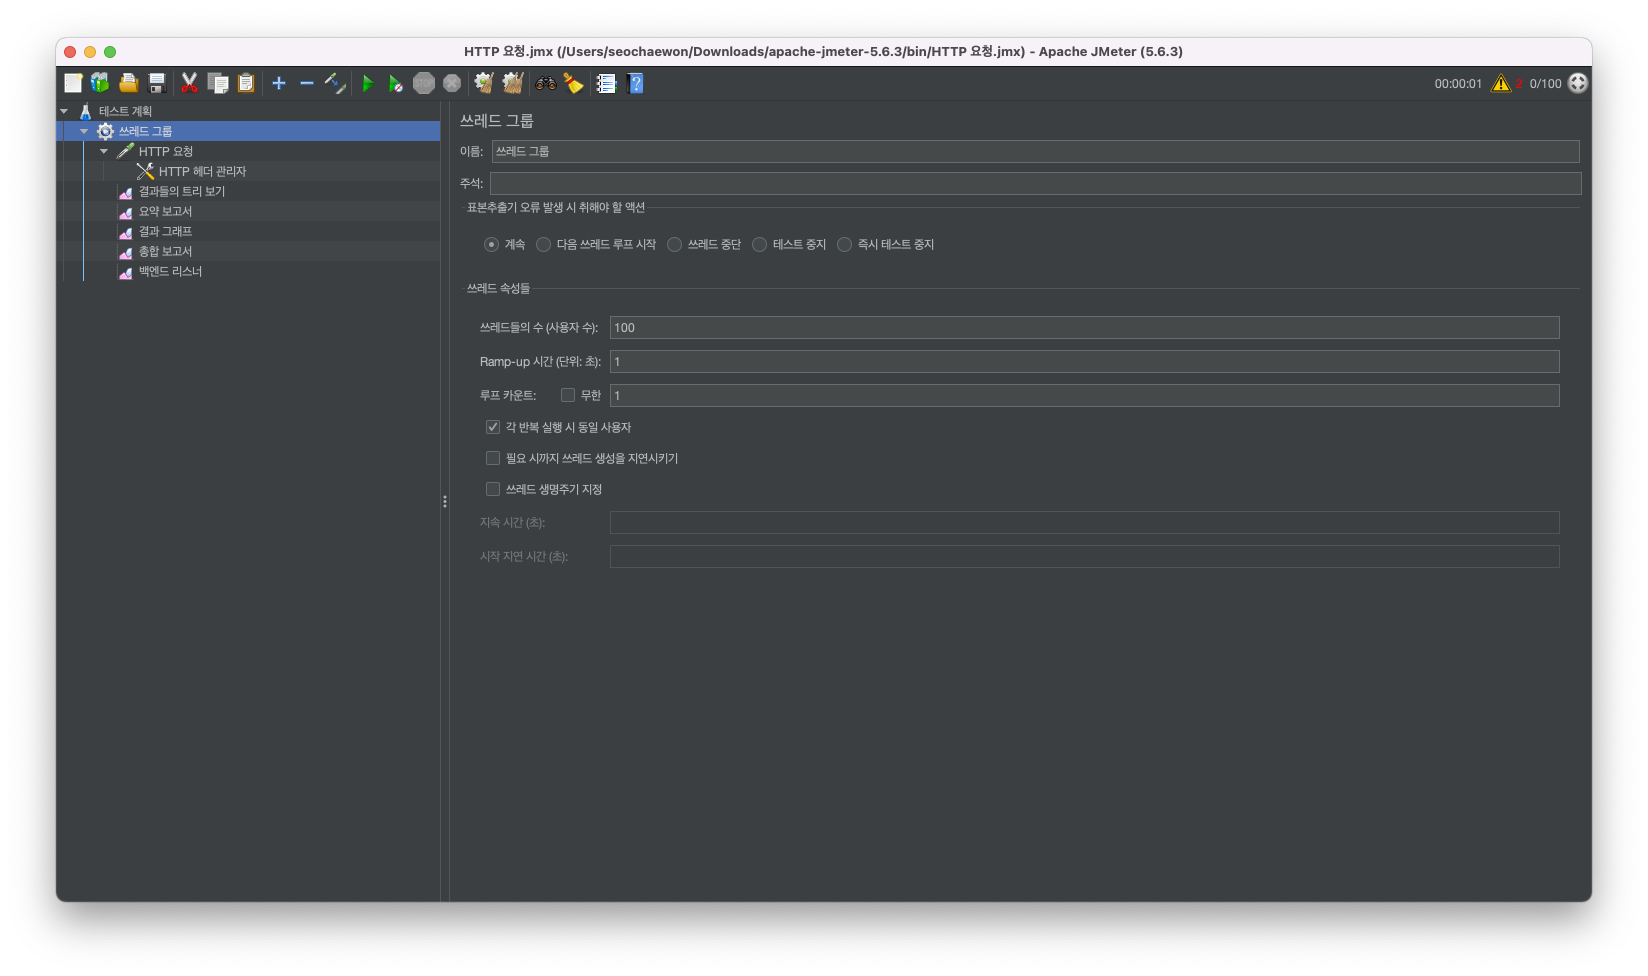Image resolution: width=1648 pixels, height=976 pixels.
Task: Click the Ramp-up 시간 field
Action: (1084, 361)
